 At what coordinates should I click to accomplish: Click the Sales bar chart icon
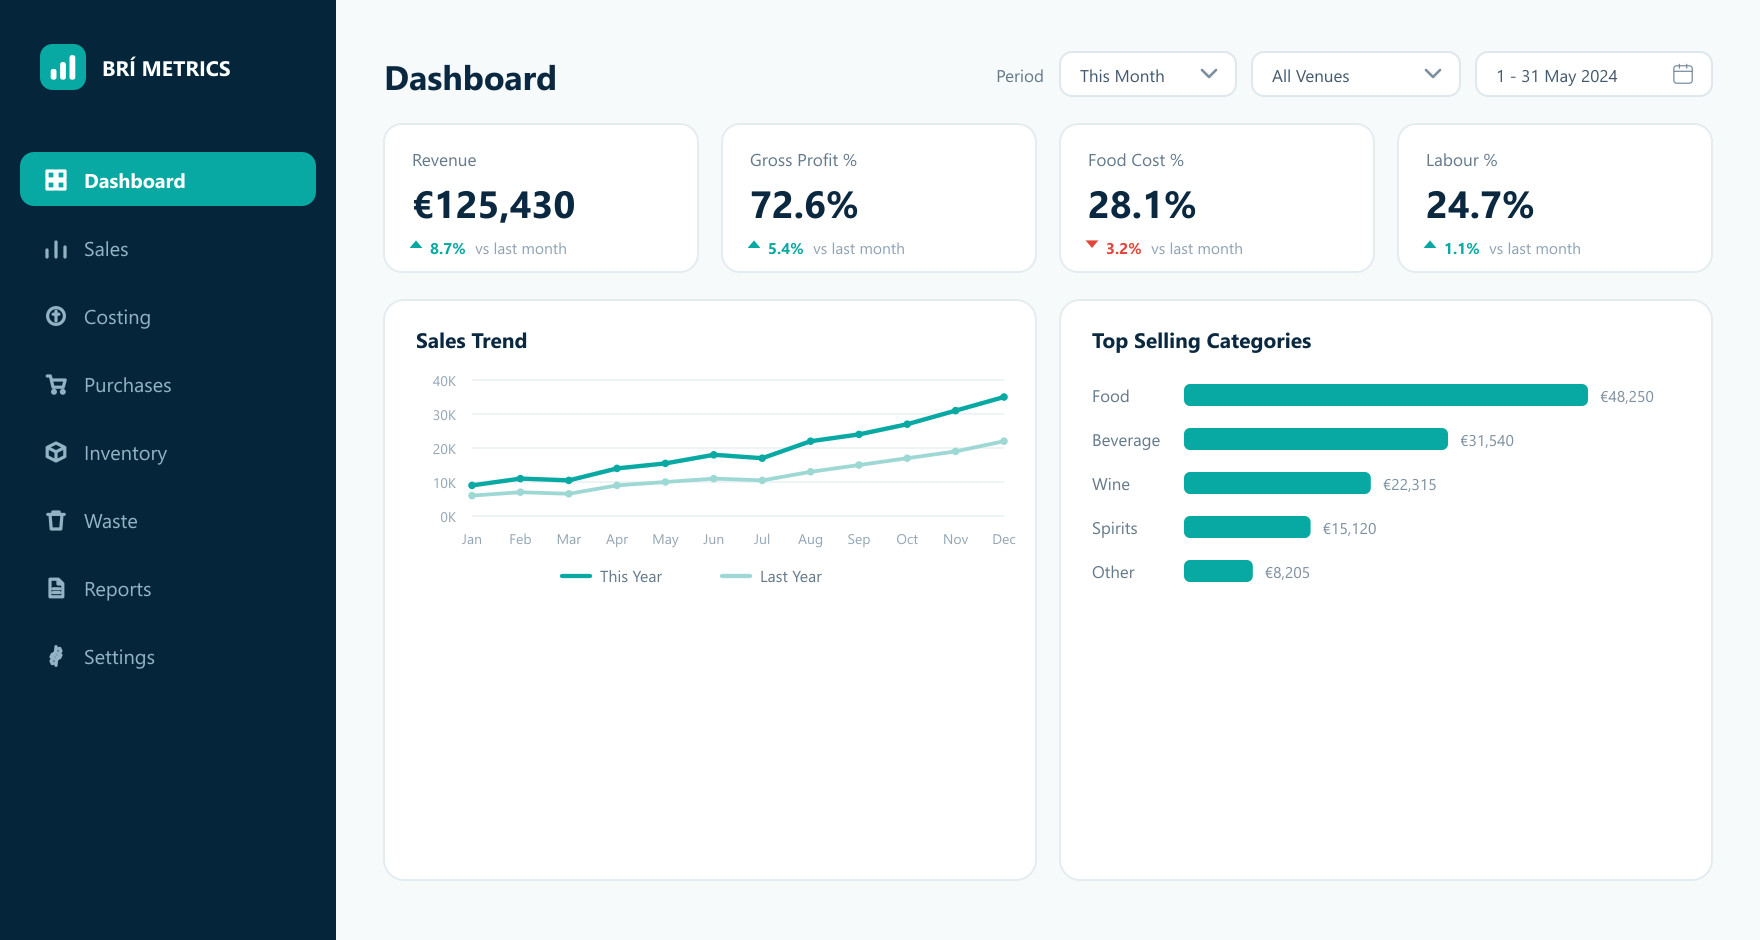click(56, 249)
